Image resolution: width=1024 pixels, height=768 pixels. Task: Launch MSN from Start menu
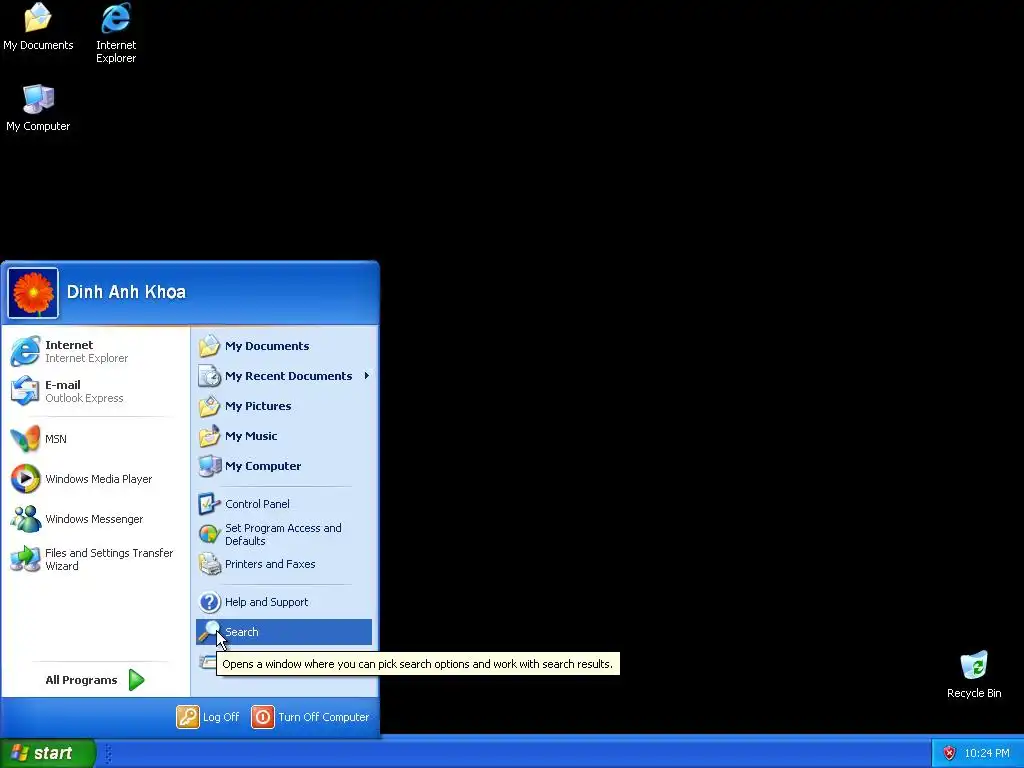coord(95,439)
